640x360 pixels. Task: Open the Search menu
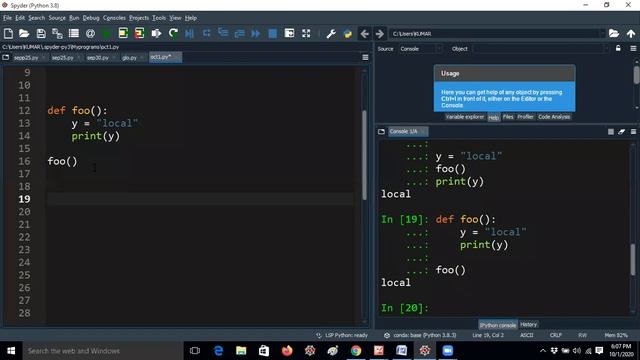coord(36,18)
